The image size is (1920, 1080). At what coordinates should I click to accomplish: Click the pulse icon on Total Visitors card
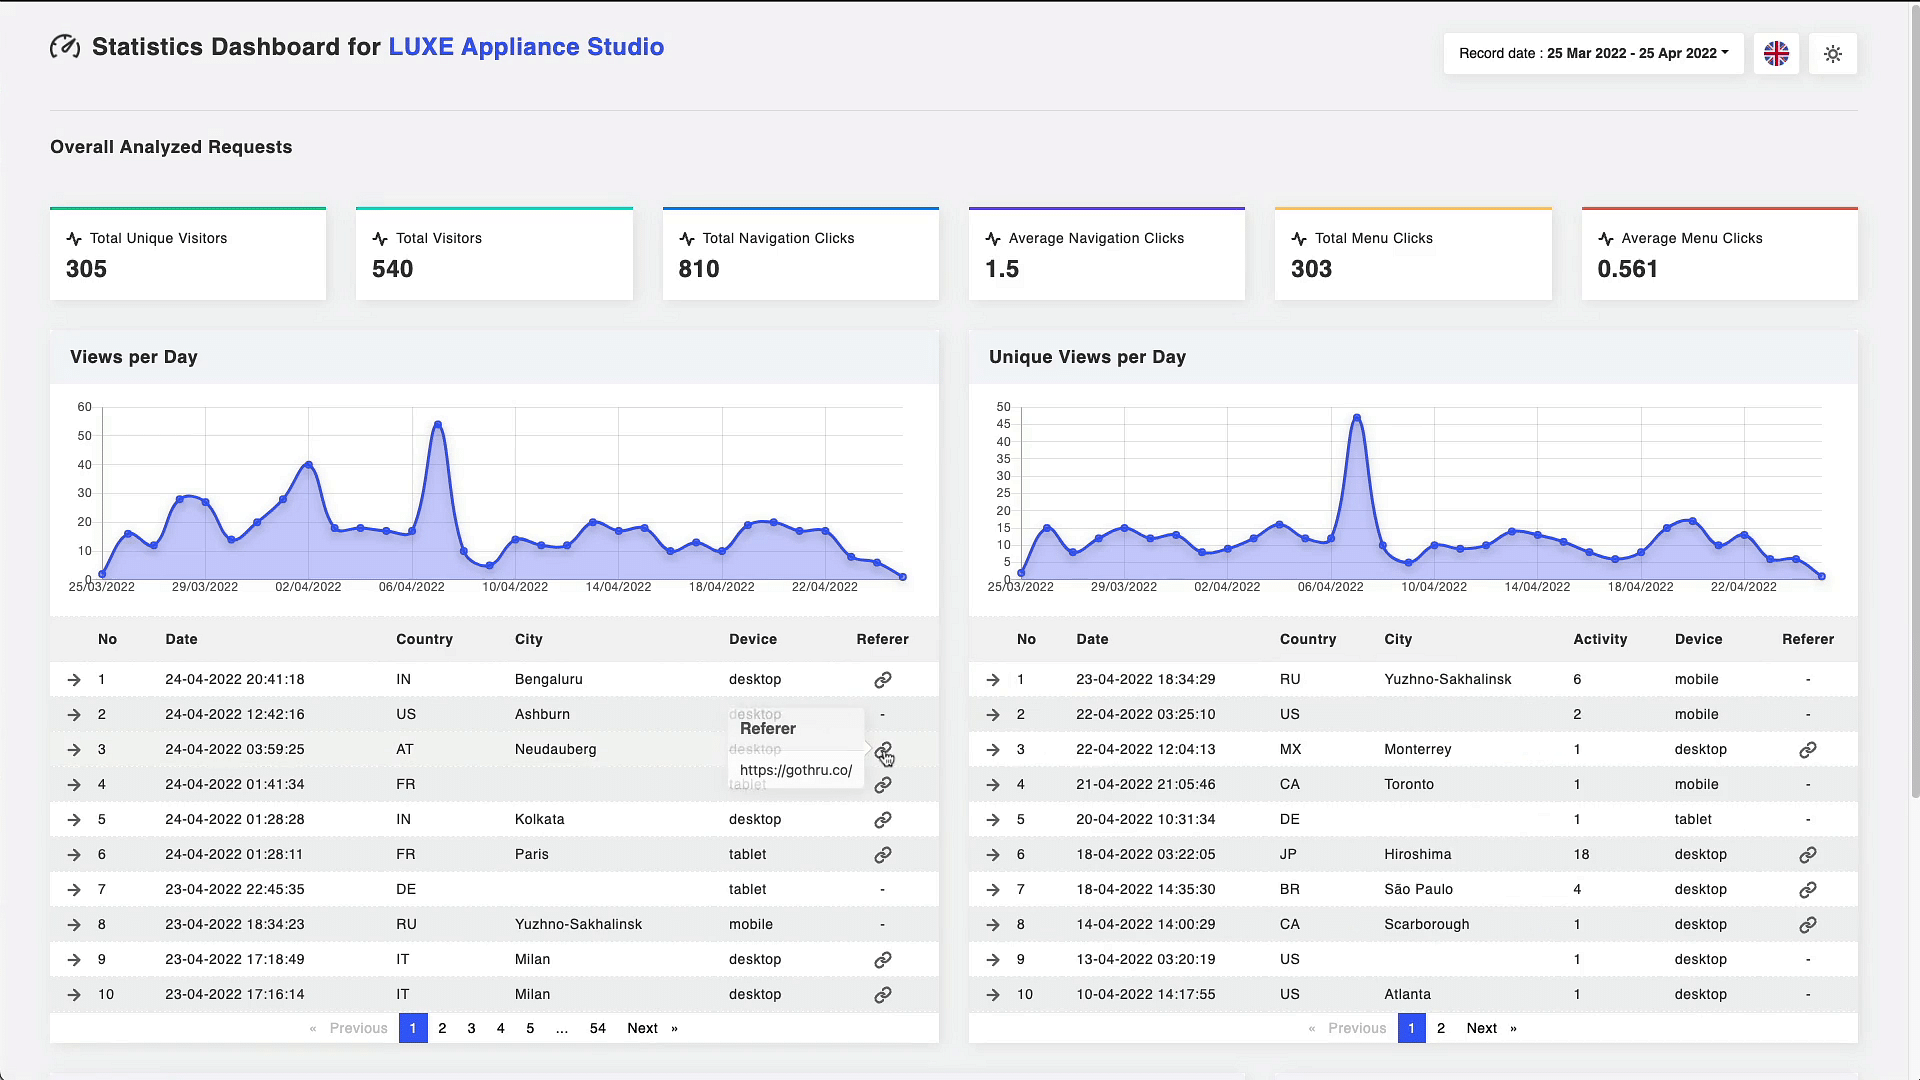click(380, 239)
